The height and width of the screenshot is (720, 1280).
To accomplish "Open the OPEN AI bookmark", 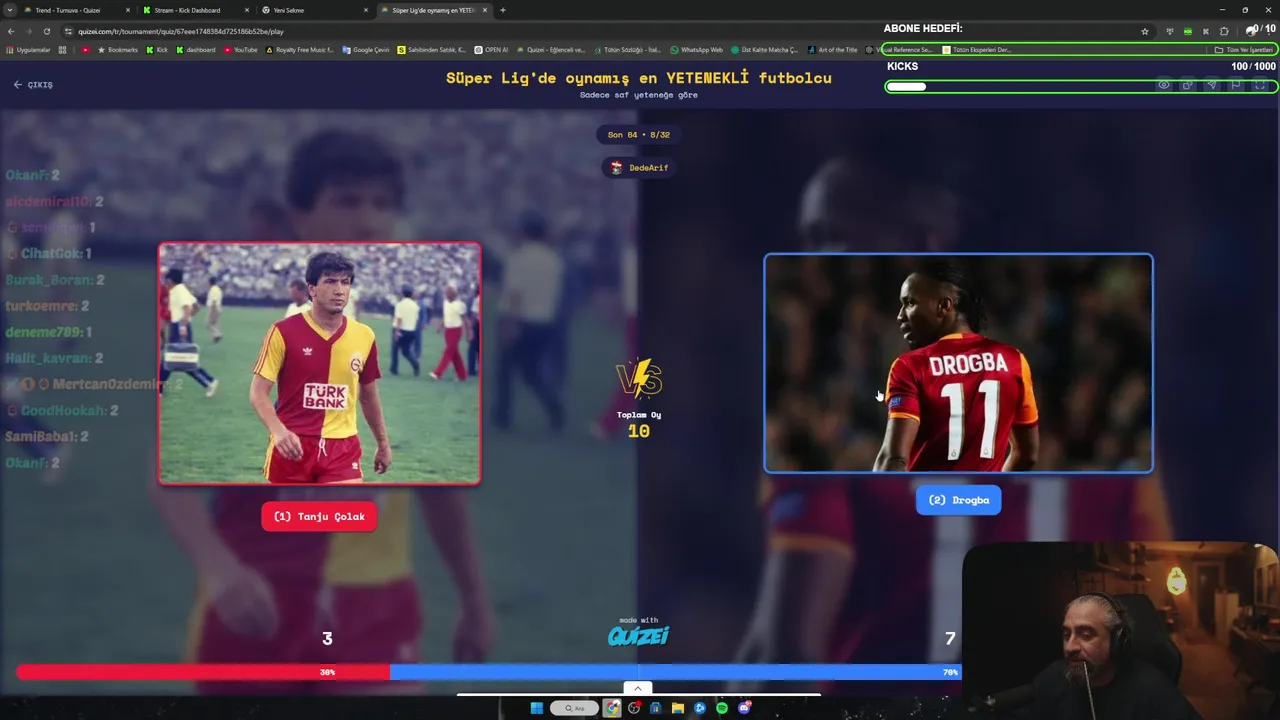I will click(x=491, y=49).
